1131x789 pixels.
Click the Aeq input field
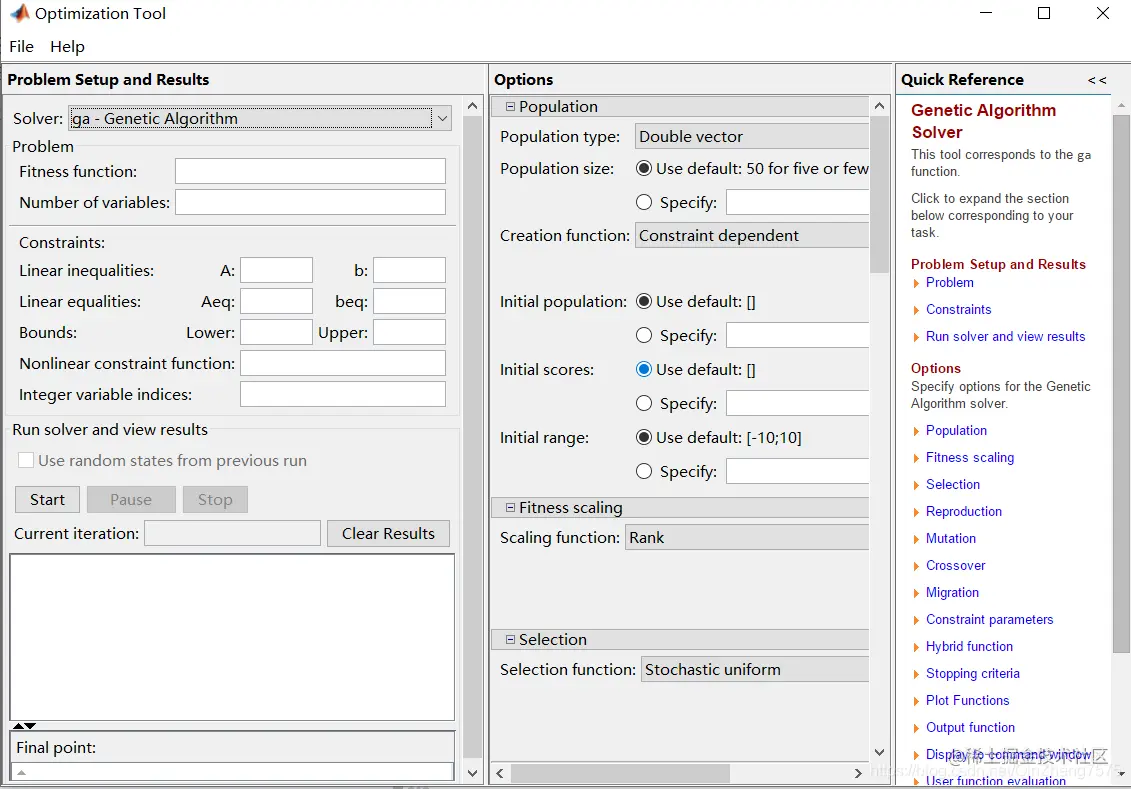pos(276,301)
